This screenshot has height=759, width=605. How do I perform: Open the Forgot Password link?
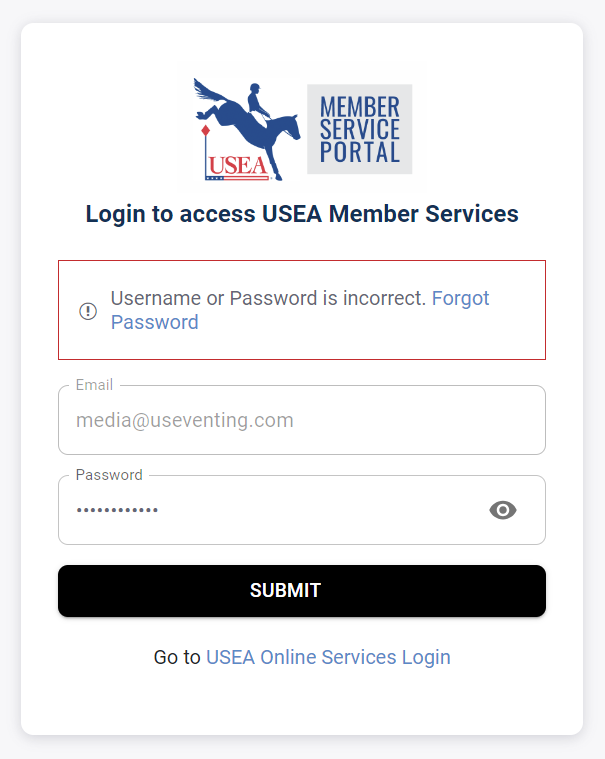460,298
